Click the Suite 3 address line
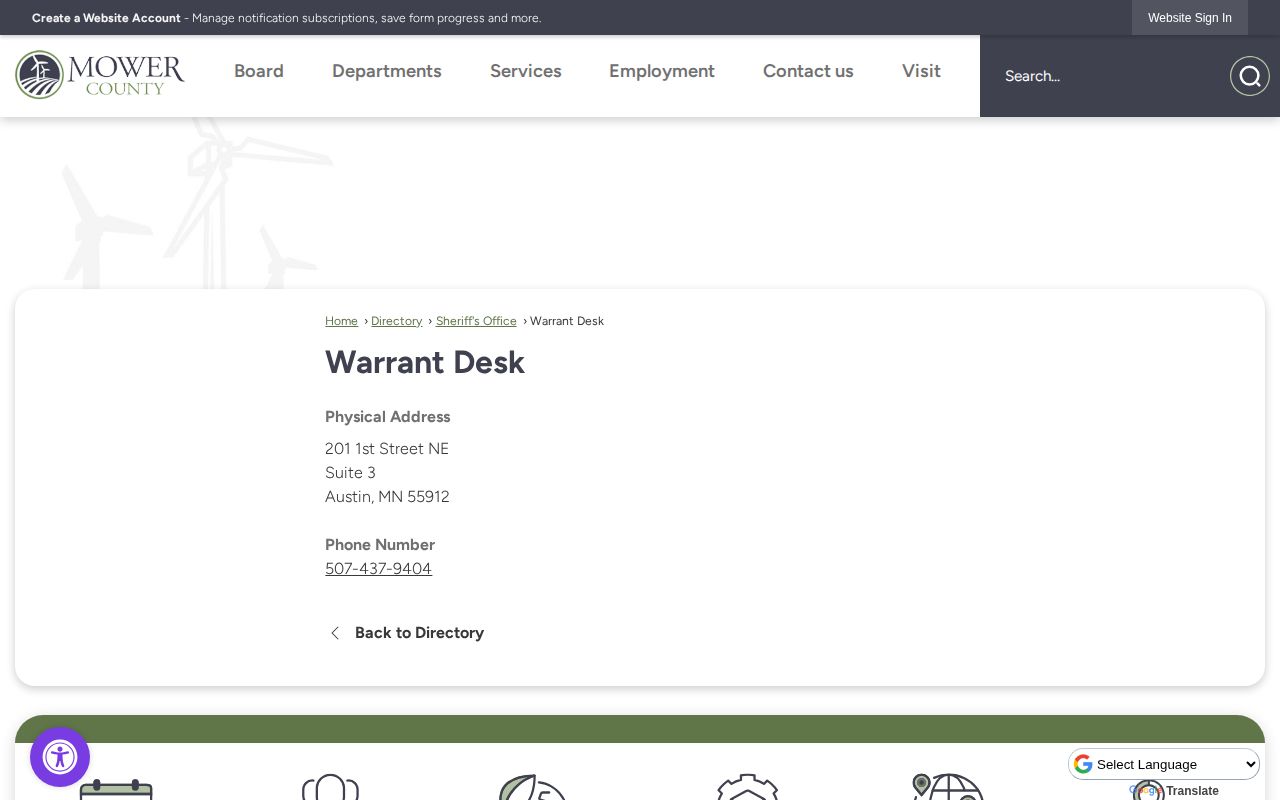This screenshot has width=1280, height=800. tap(350, 473)
